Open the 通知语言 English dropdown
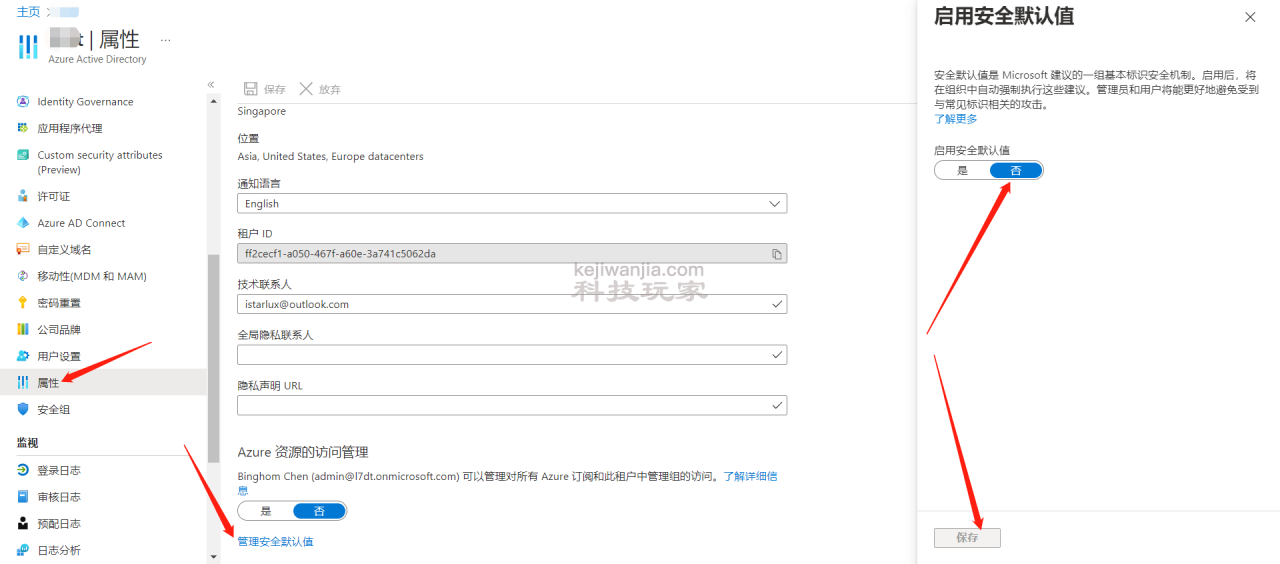1280x564 pixels. tap(512, 204)
